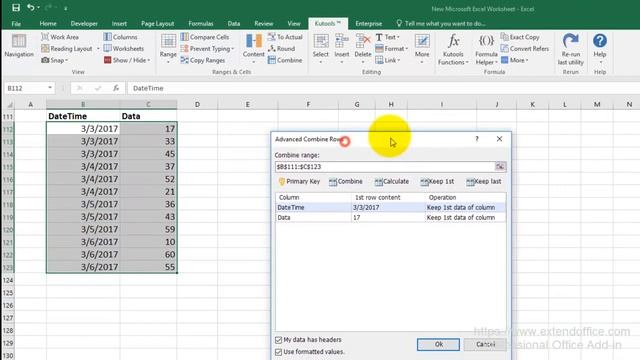640x360 pixels.
Task: Open the Kutools Help icon
Action: point(600,41)
